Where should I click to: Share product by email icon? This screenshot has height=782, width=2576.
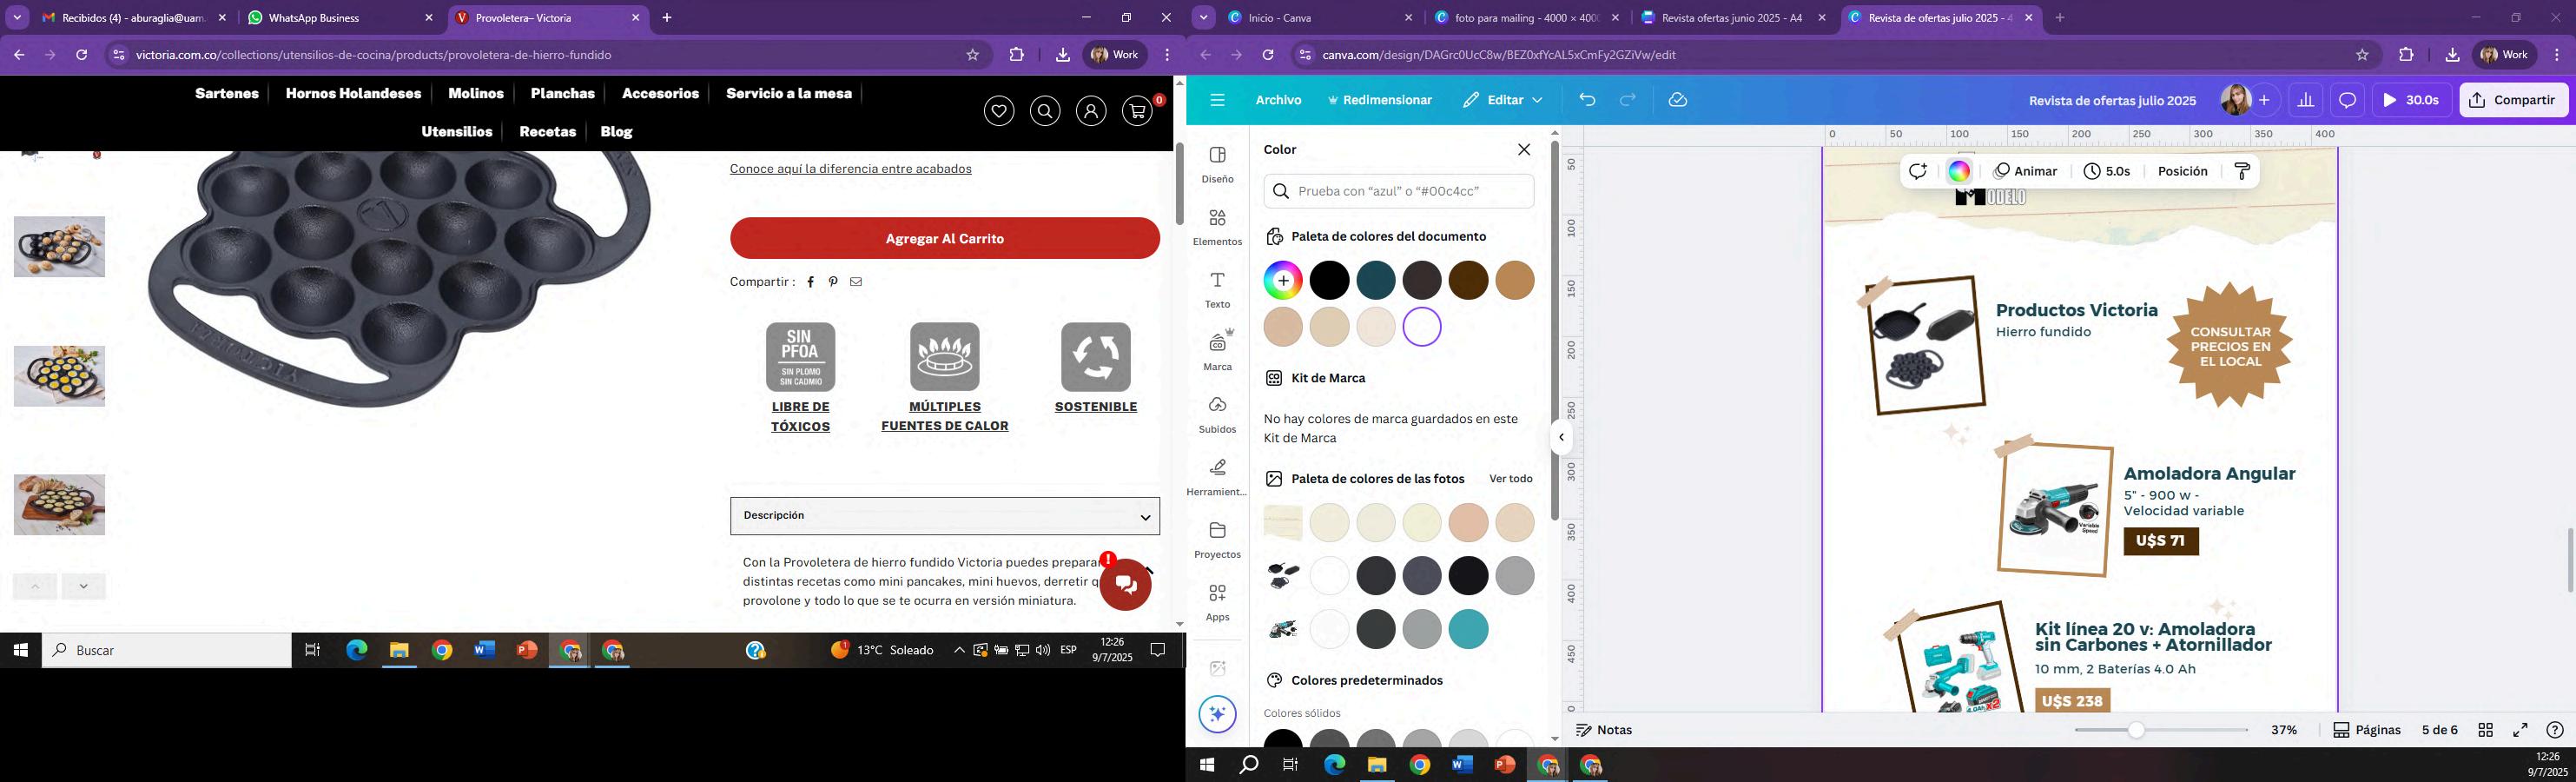[x=856, y=282]
